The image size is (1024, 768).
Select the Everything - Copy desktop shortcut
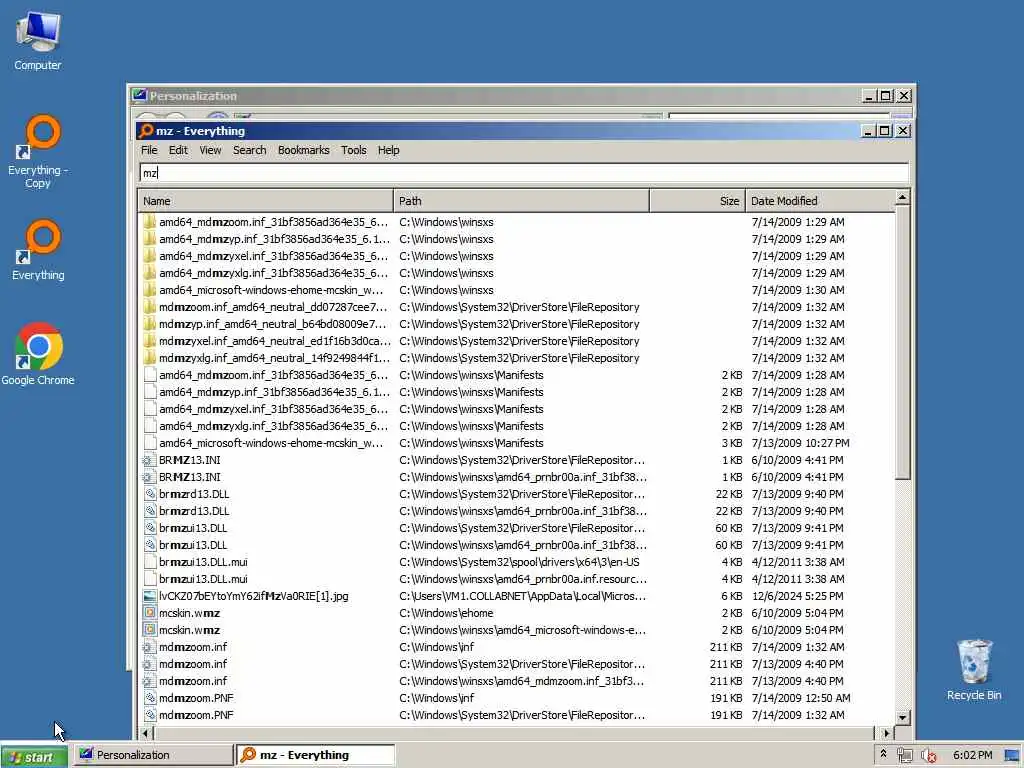(x=38, y=152)
